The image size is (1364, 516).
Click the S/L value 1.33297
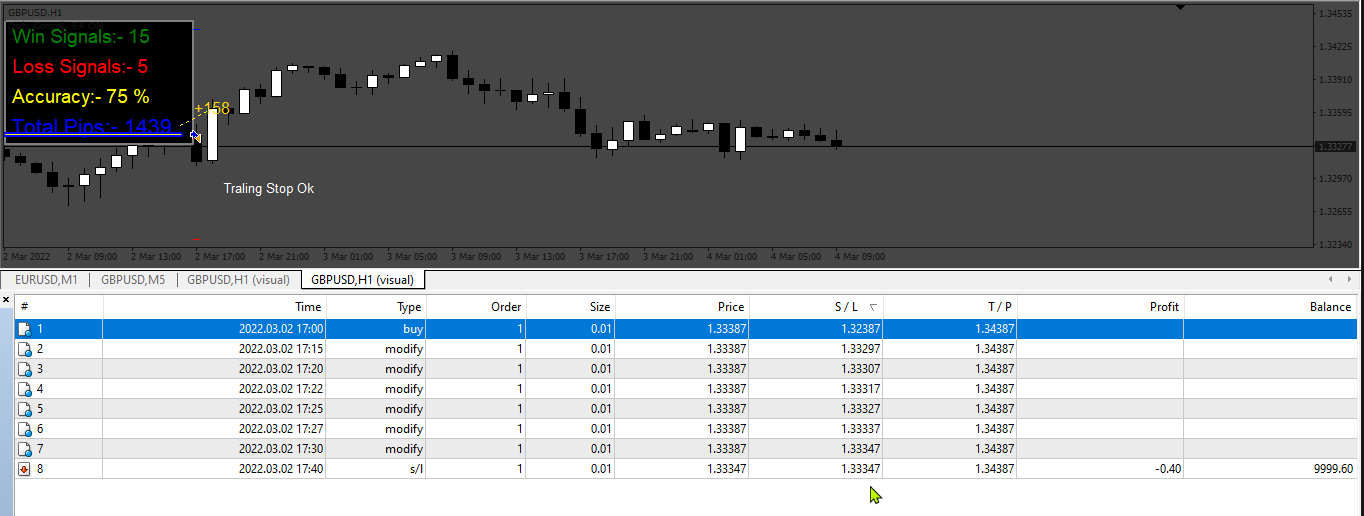[x=861, y=349]
